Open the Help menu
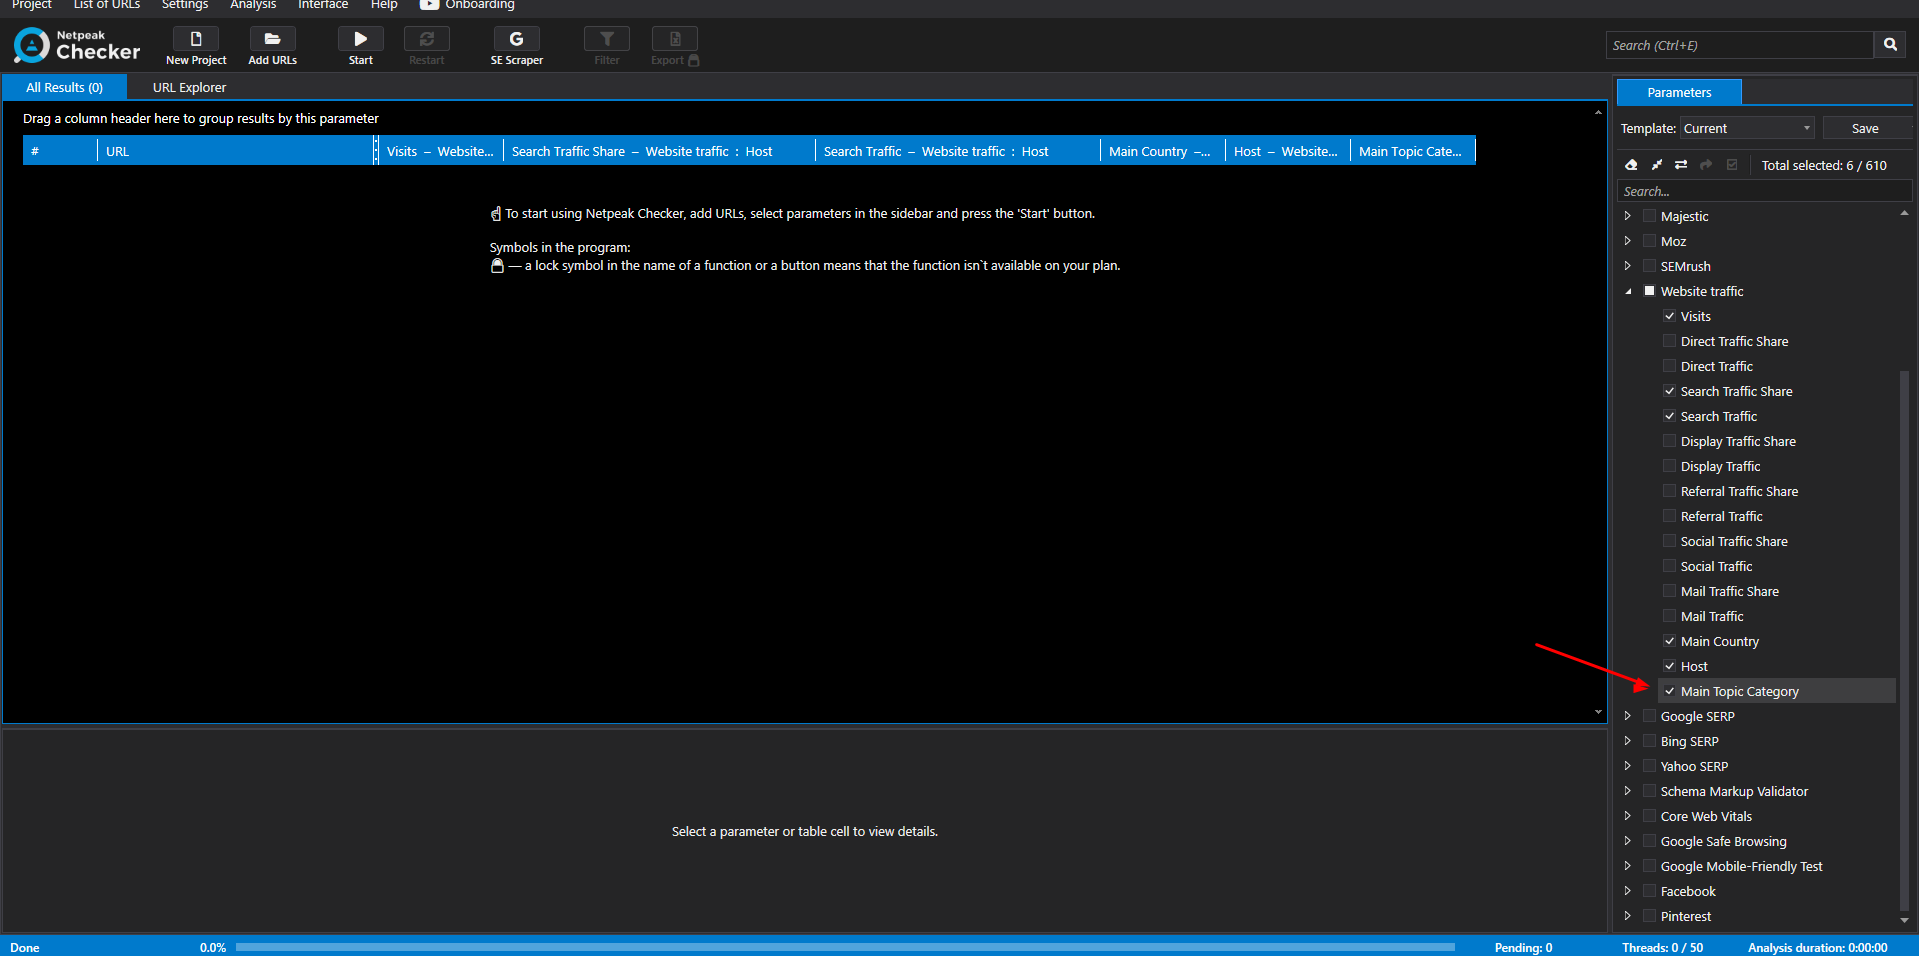The height and width of the screenshot is (956, 1919). [x=384, y=5]
